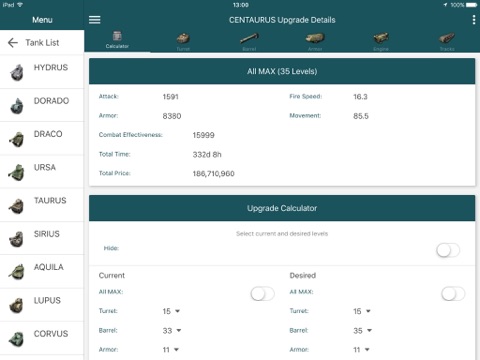Click Movement value 85.5
Viewport: 480px width, 360px height.
tap(361, 116)
